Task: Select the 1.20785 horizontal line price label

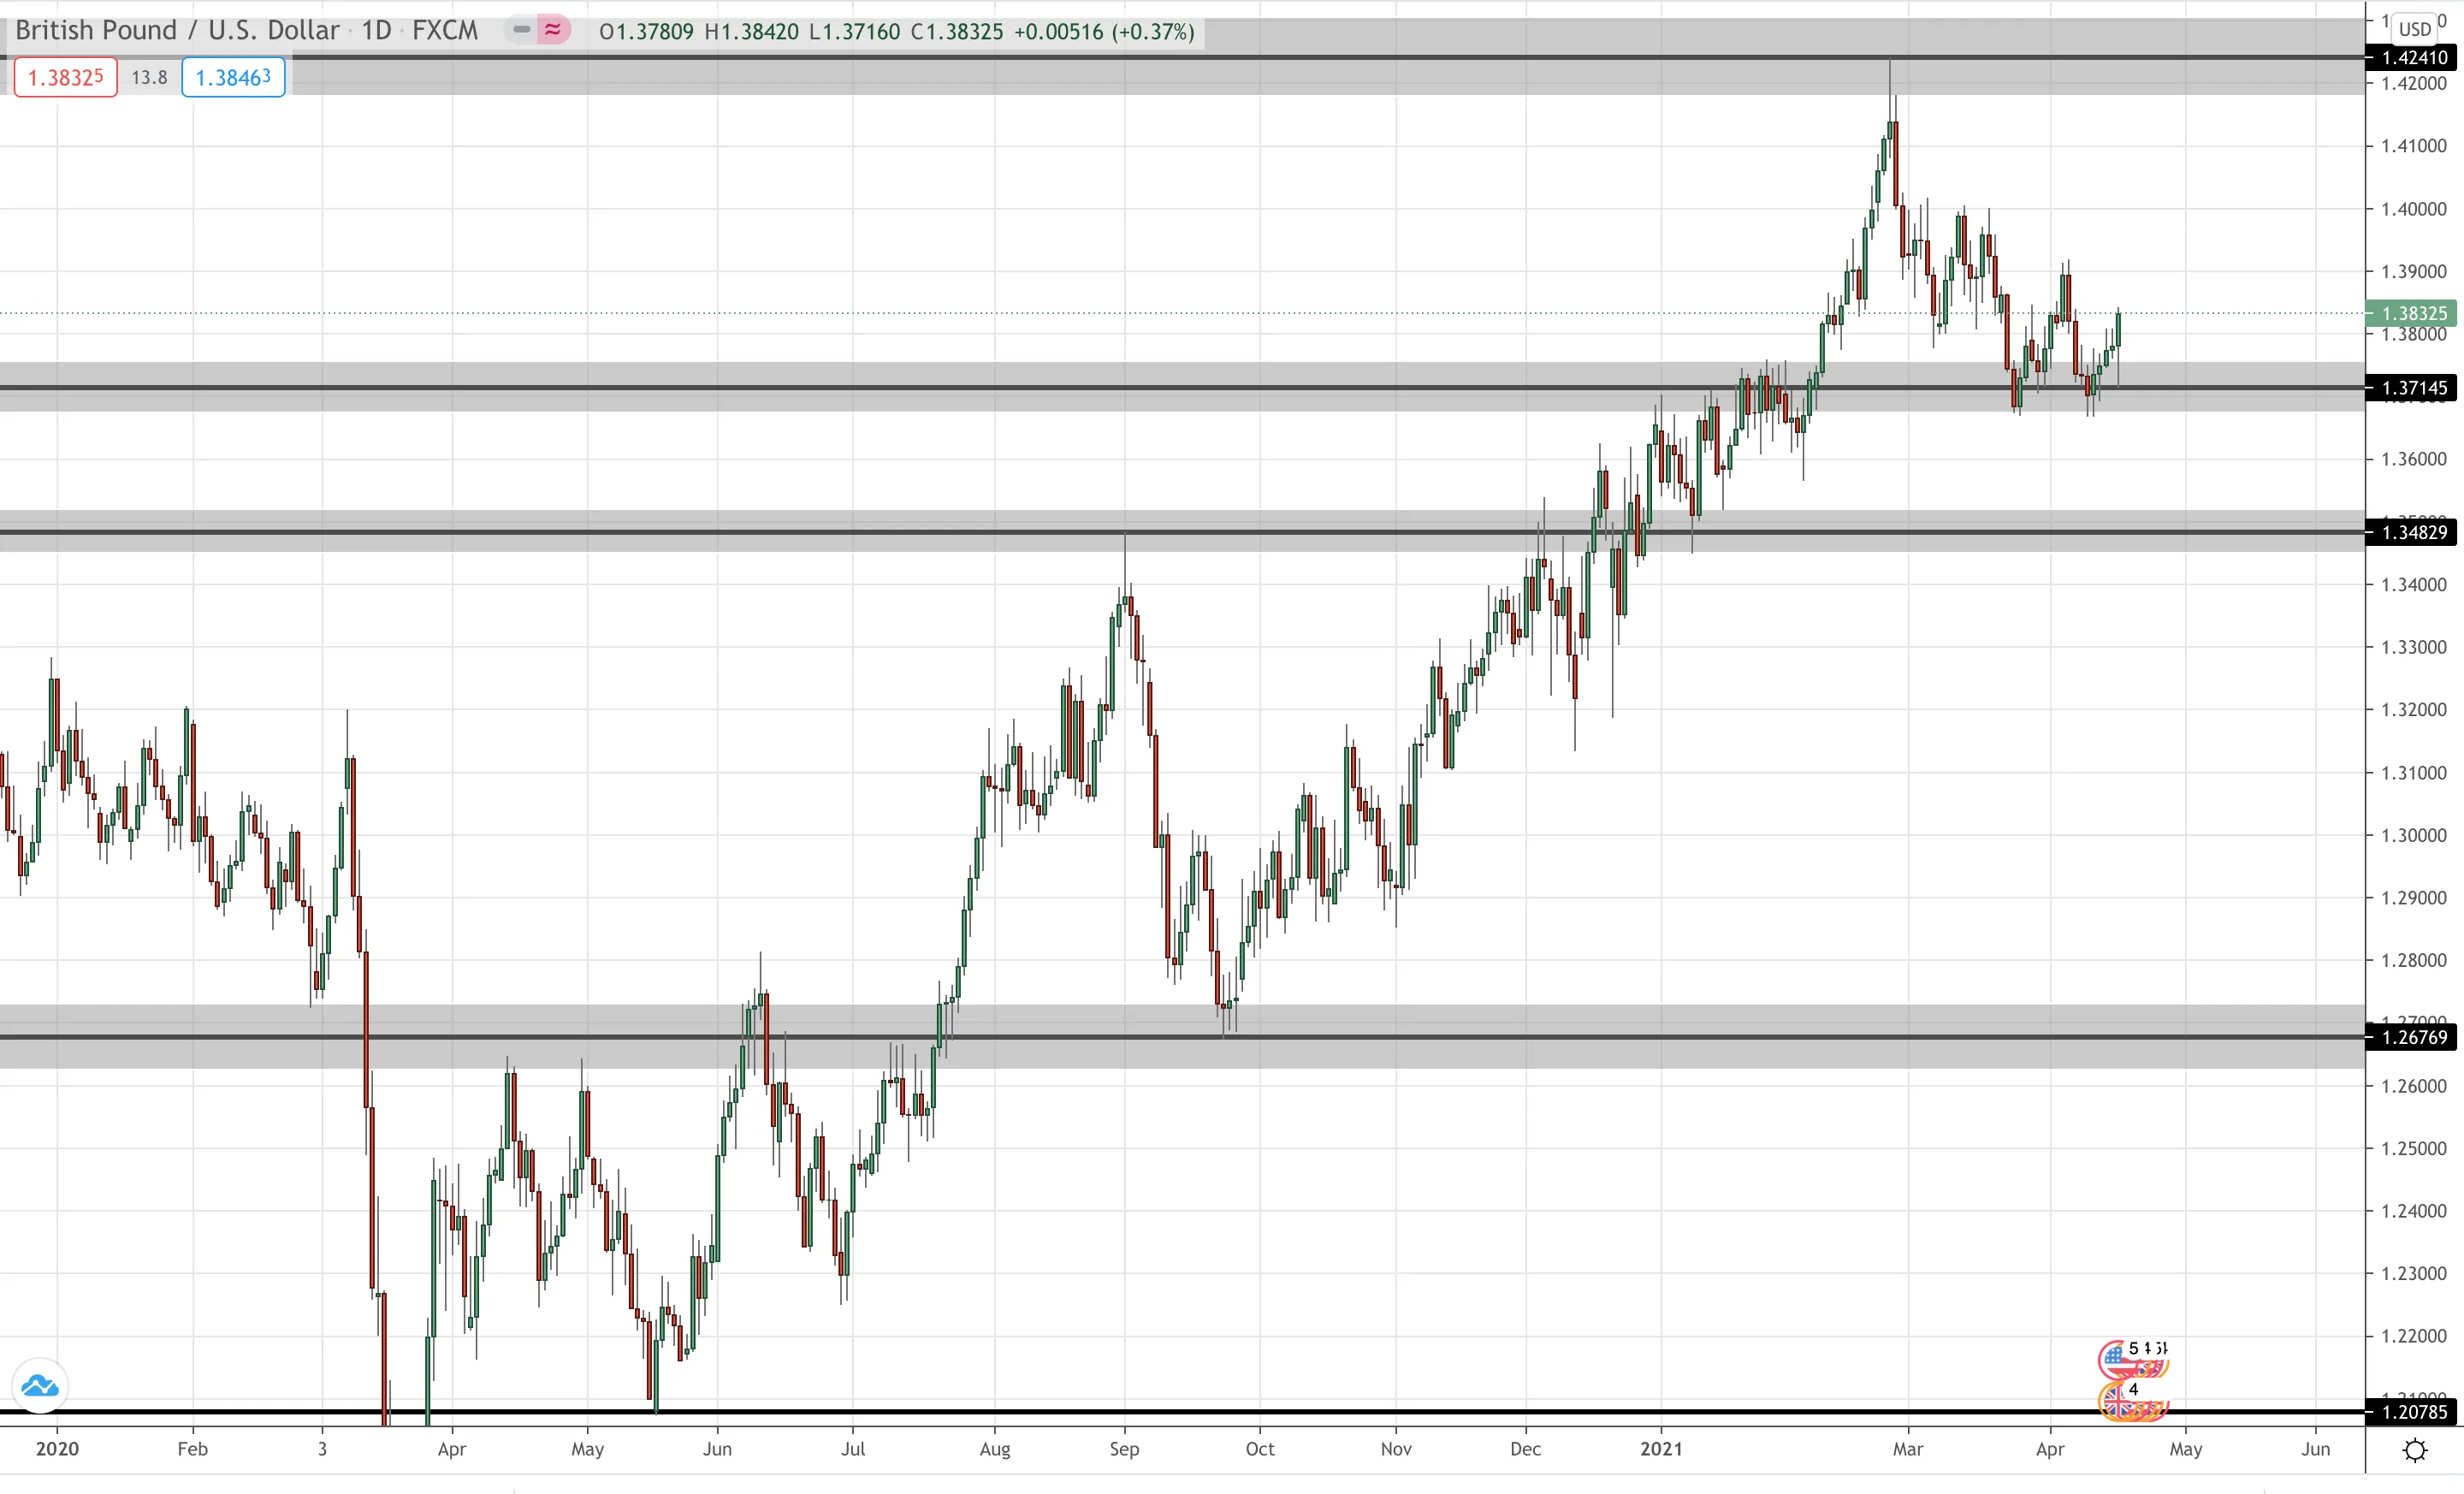Action: point(2410,1412)
